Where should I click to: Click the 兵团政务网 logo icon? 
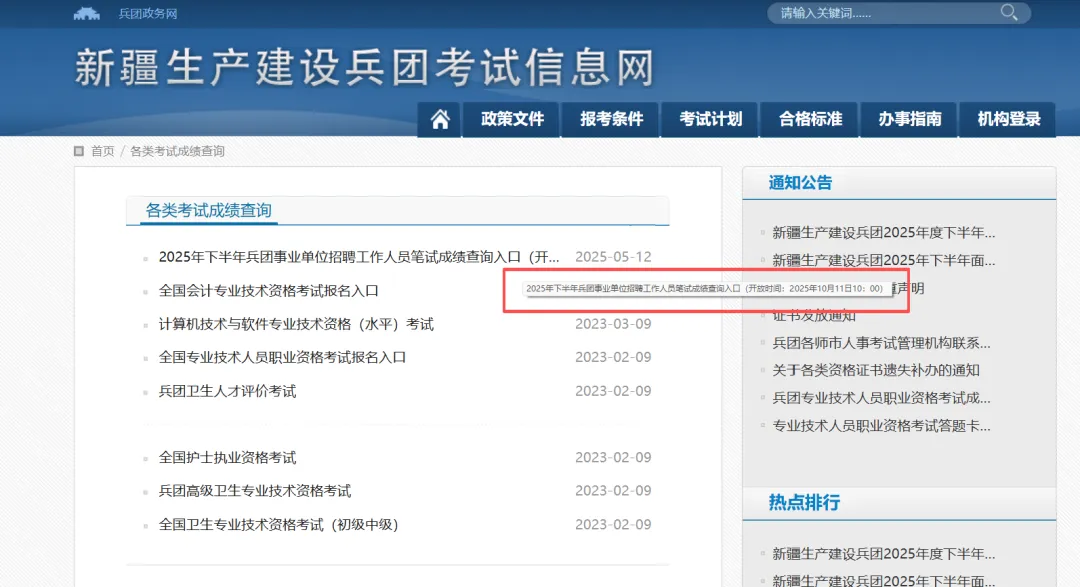click(x=88, y=13)
